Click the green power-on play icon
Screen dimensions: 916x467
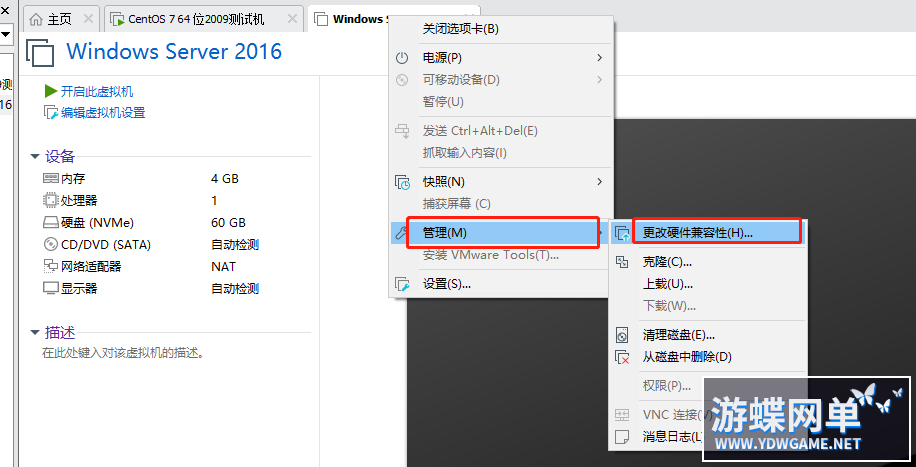coord(51,91)
